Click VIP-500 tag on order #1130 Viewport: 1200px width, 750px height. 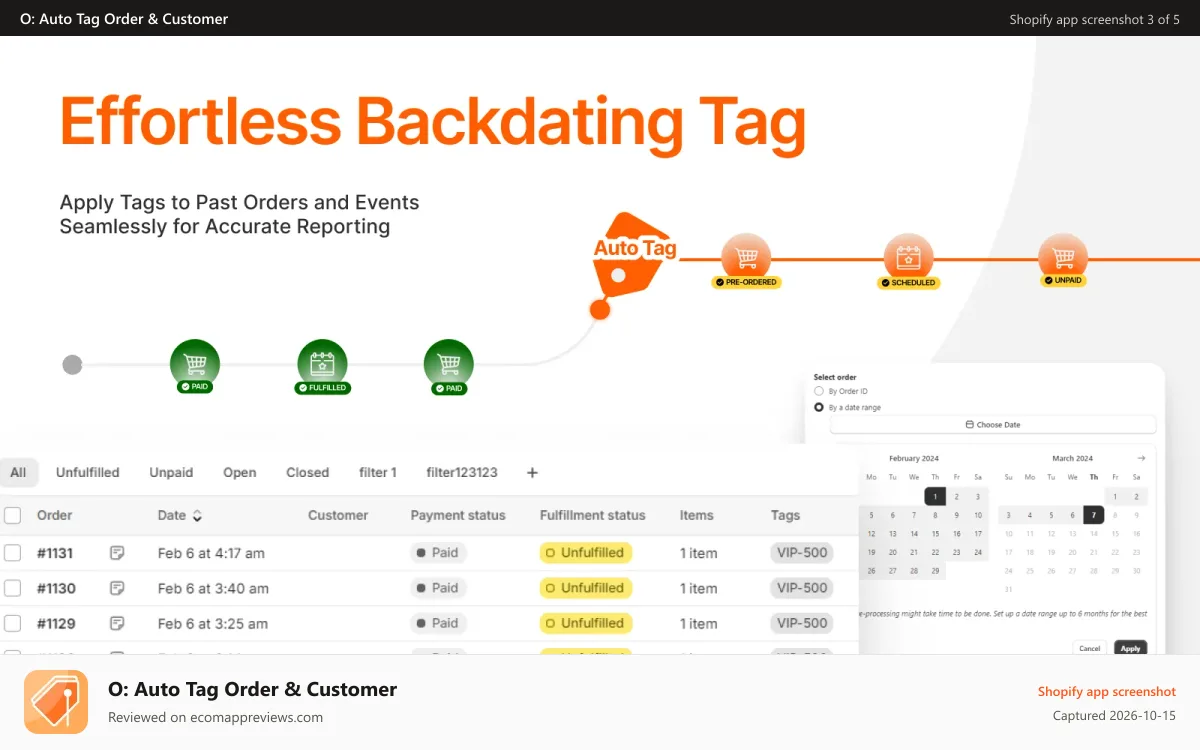802,588
